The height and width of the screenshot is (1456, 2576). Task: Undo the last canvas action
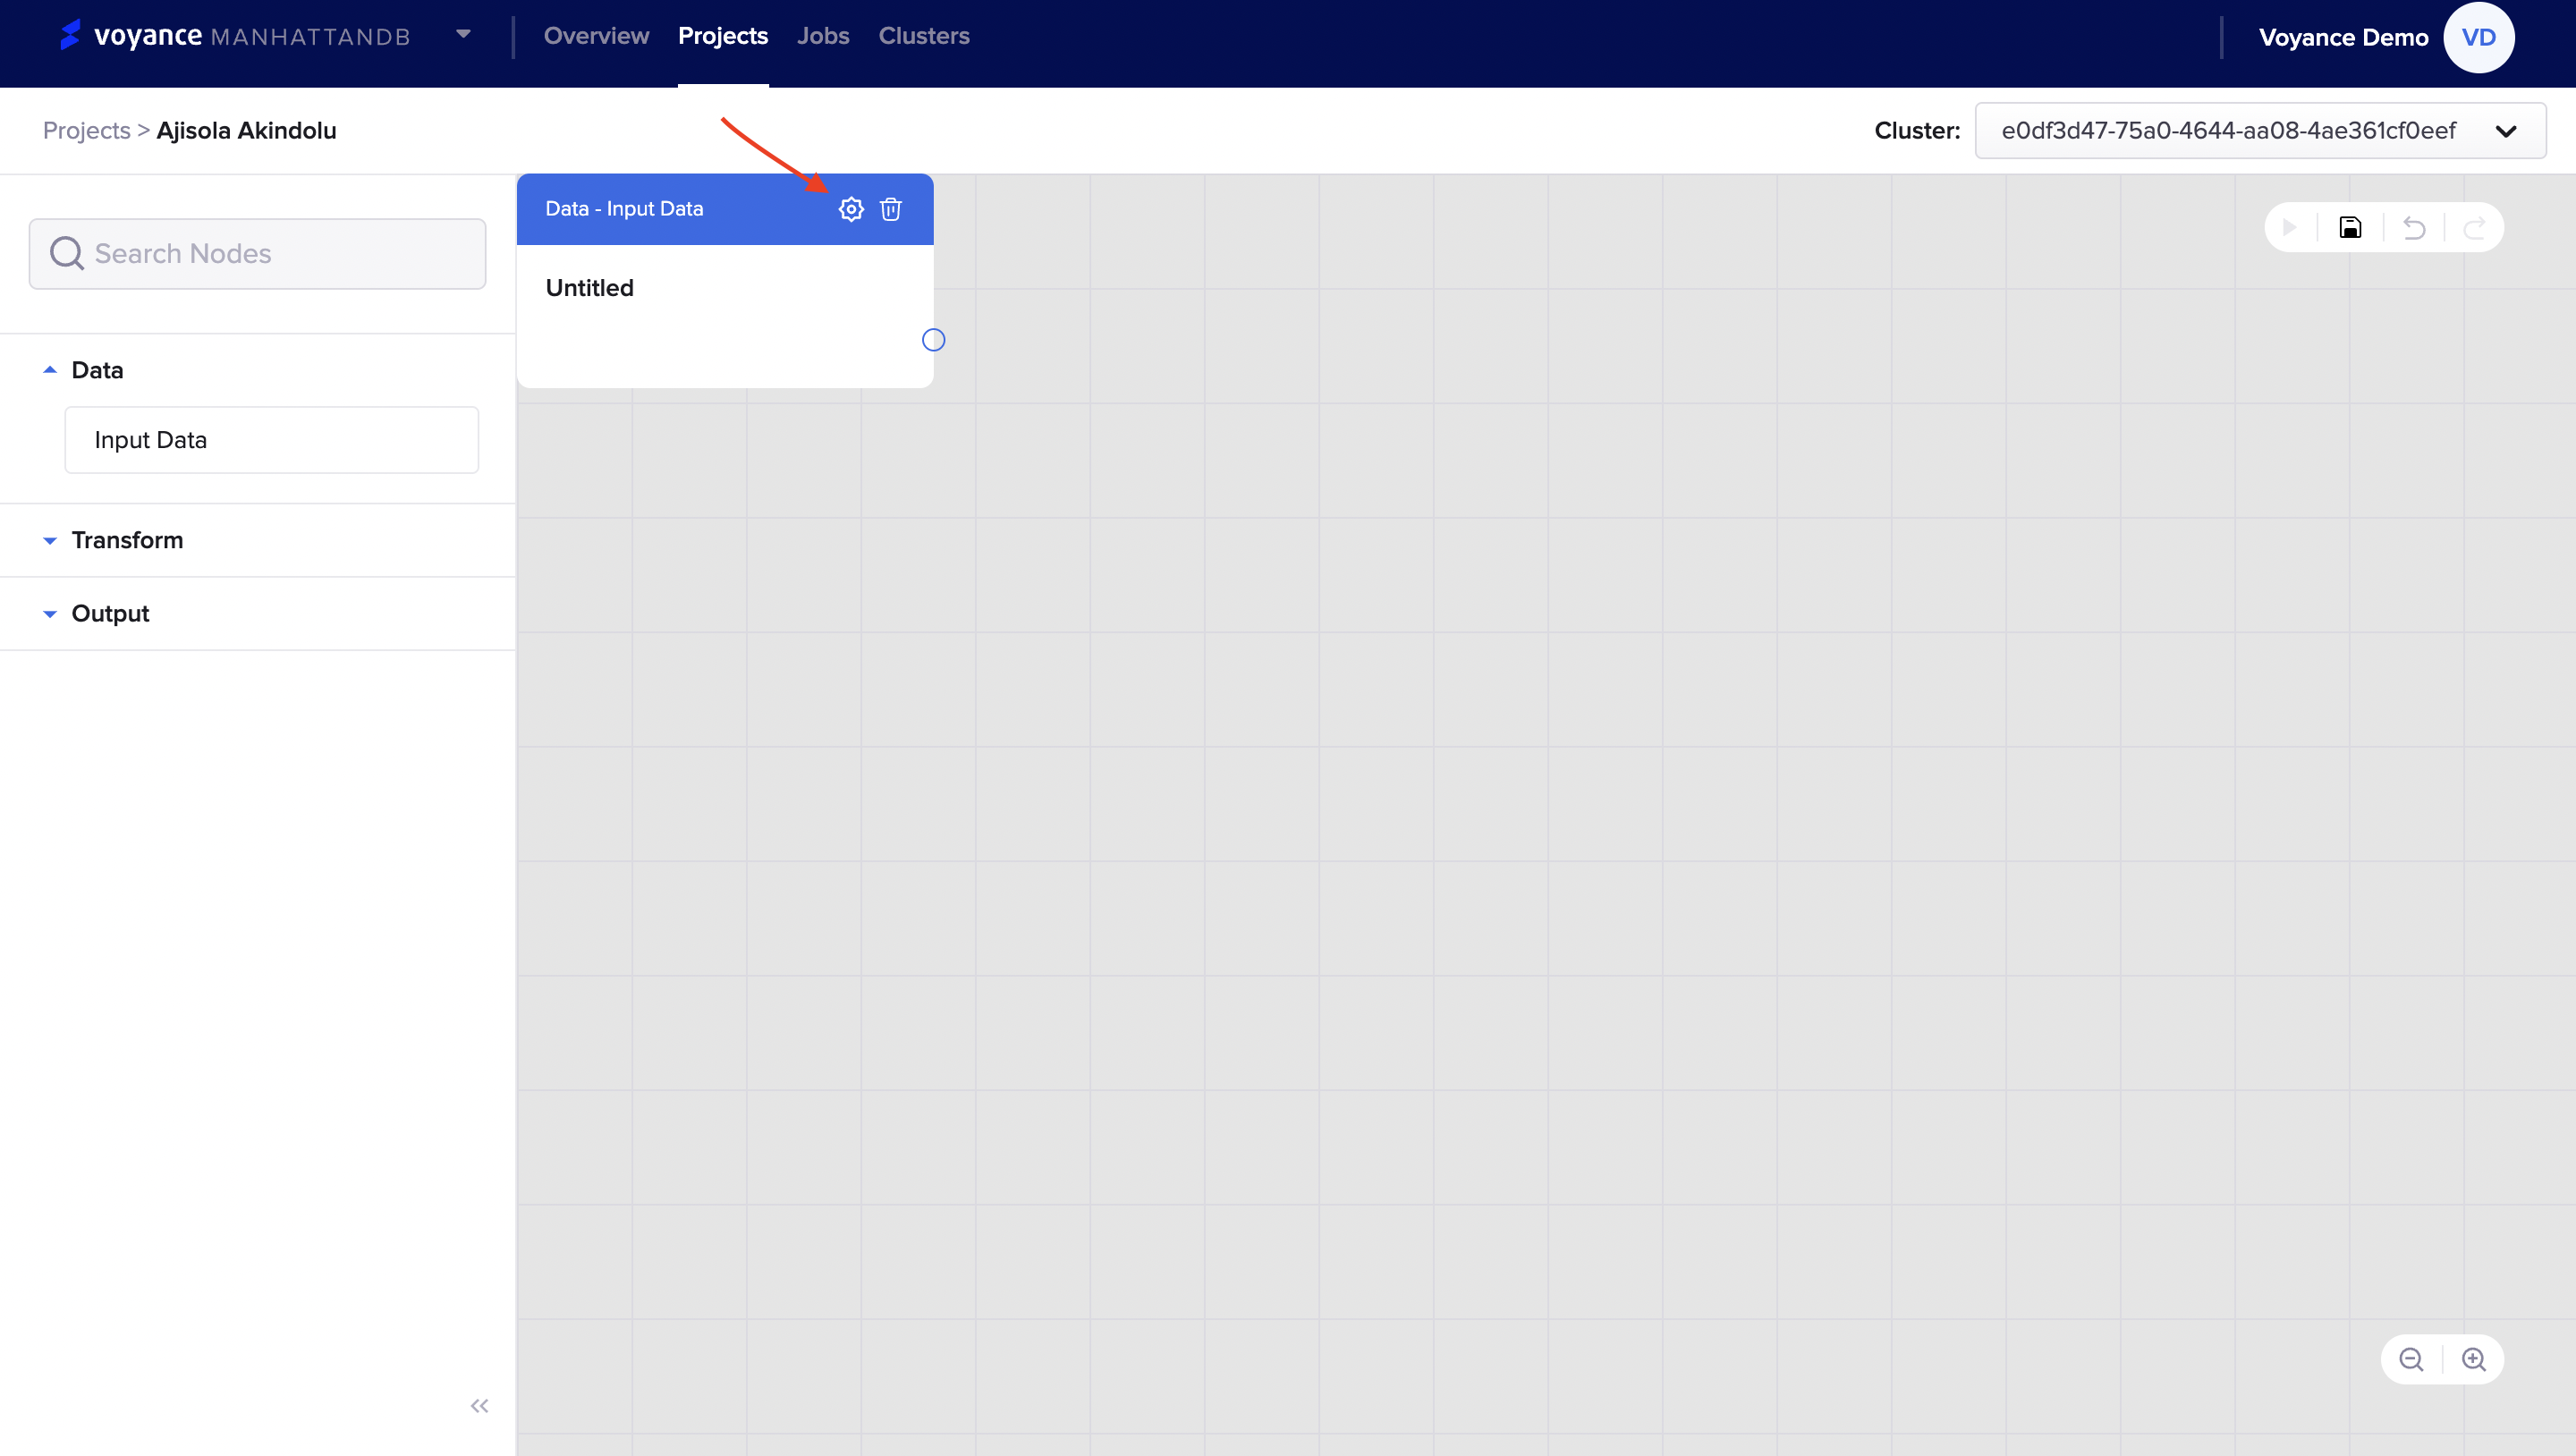click(x=2413, y=228)
